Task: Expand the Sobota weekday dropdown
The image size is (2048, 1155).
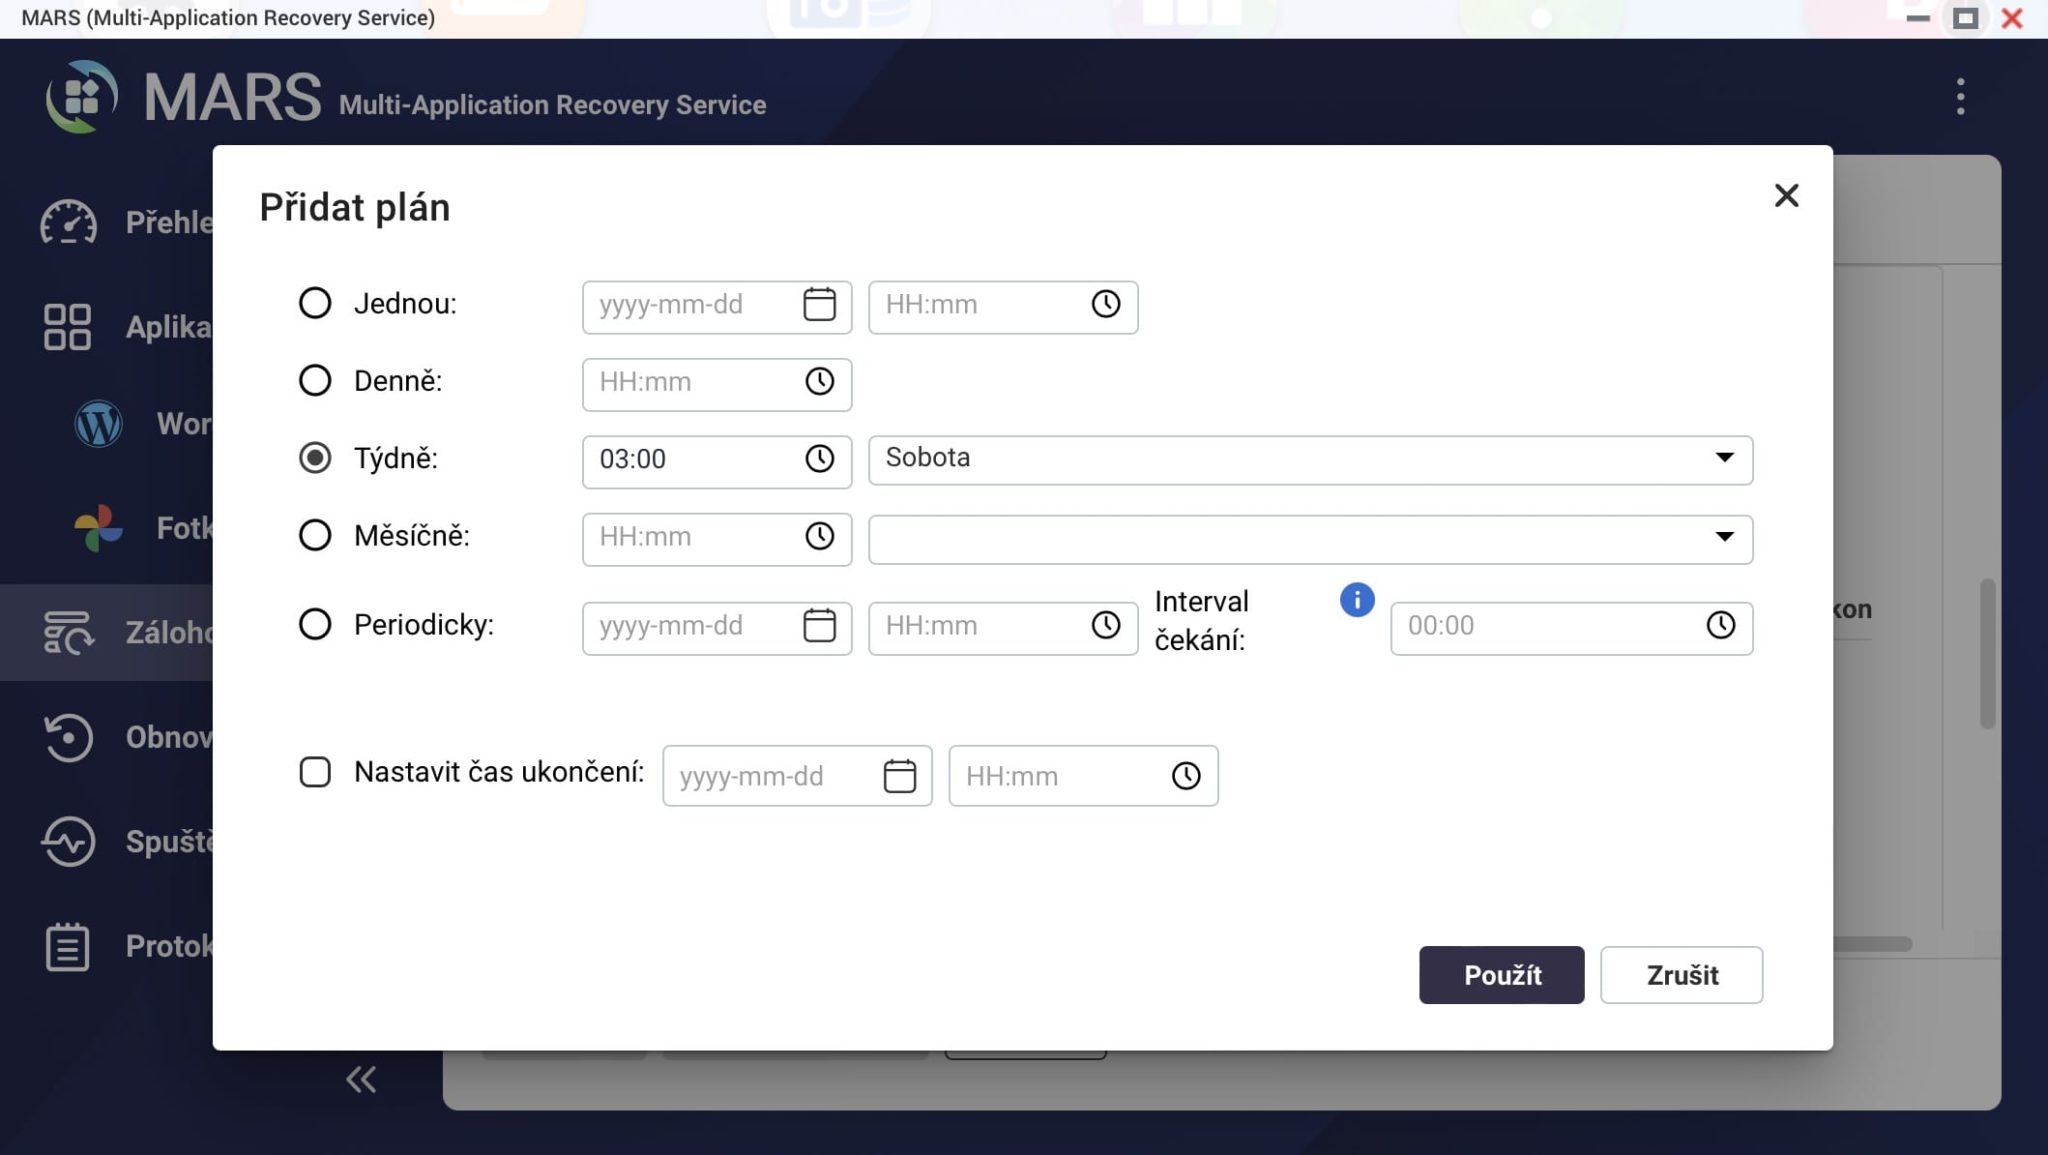Action: pos(1310,459)
